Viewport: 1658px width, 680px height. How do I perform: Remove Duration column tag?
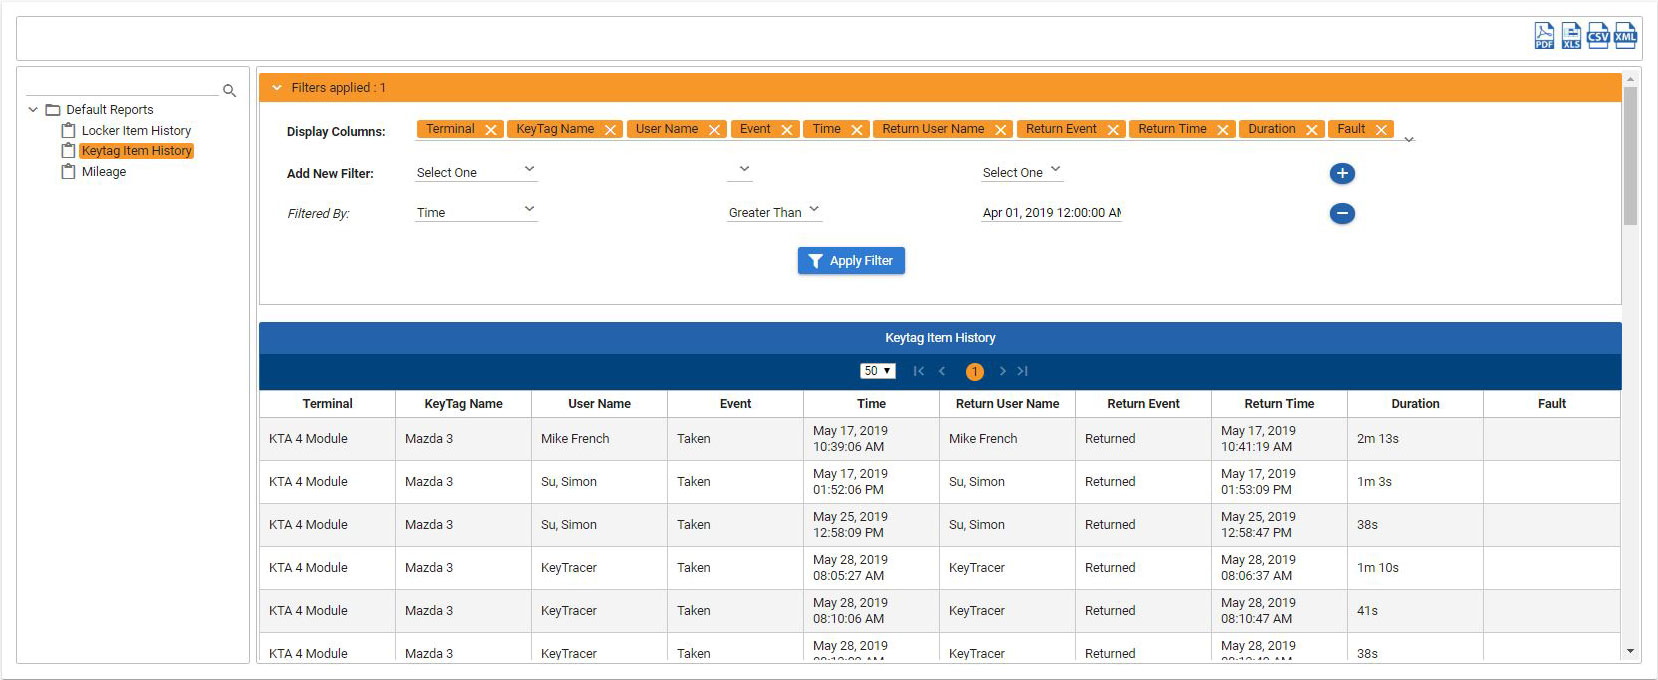tap(1311, 130)
